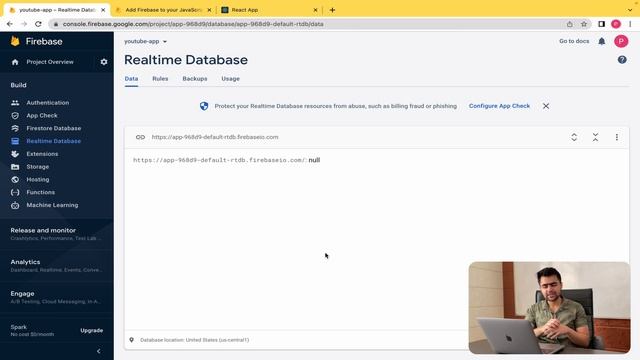Open Project Overview home icon
640x360 pixels.
15,62
